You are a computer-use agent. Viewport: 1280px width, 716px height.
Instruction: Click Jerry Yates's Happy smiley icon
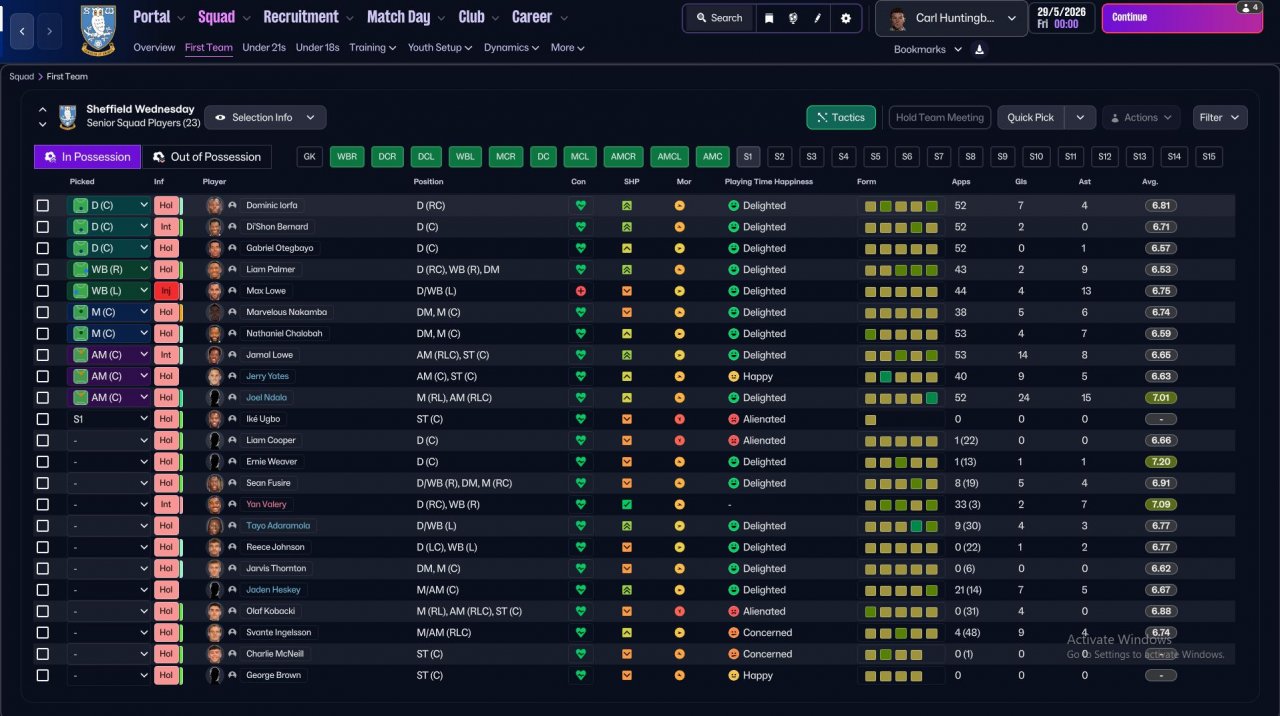[733, 376]
